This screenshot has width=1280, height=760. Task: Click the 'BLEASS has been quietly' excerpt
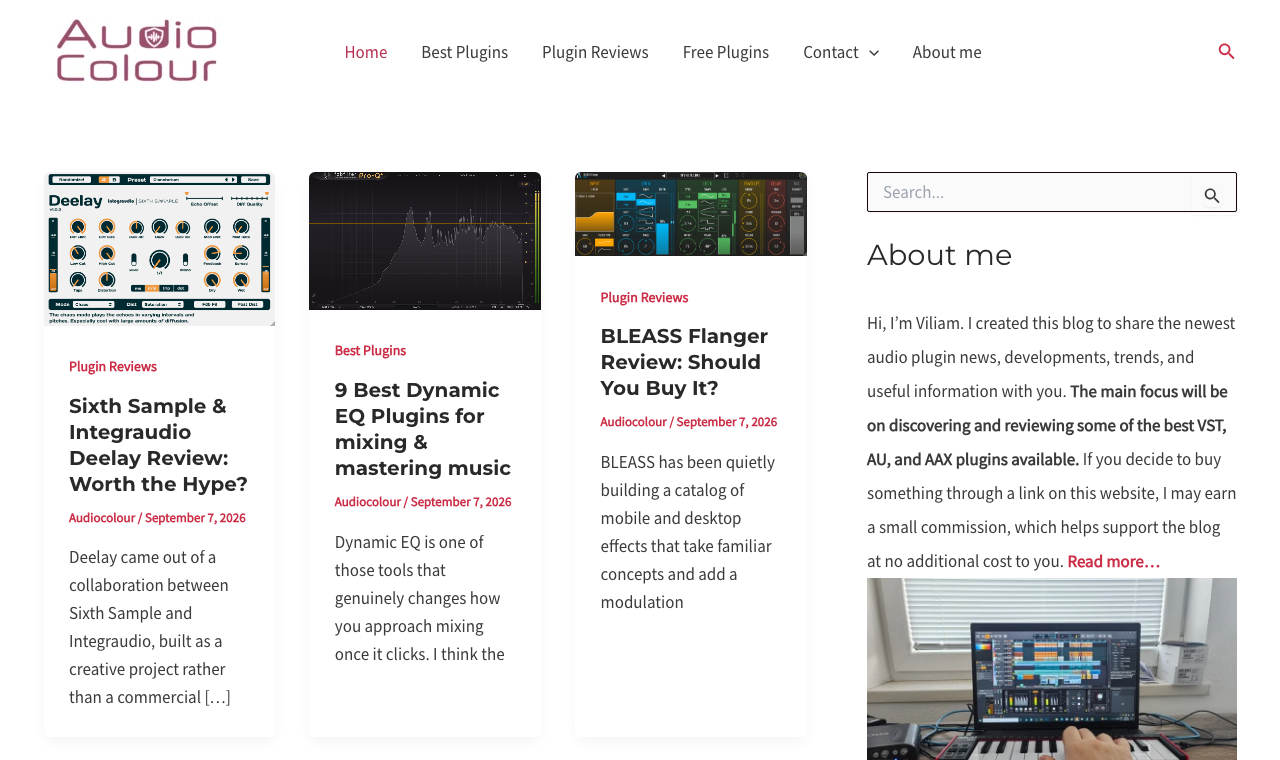688,532
